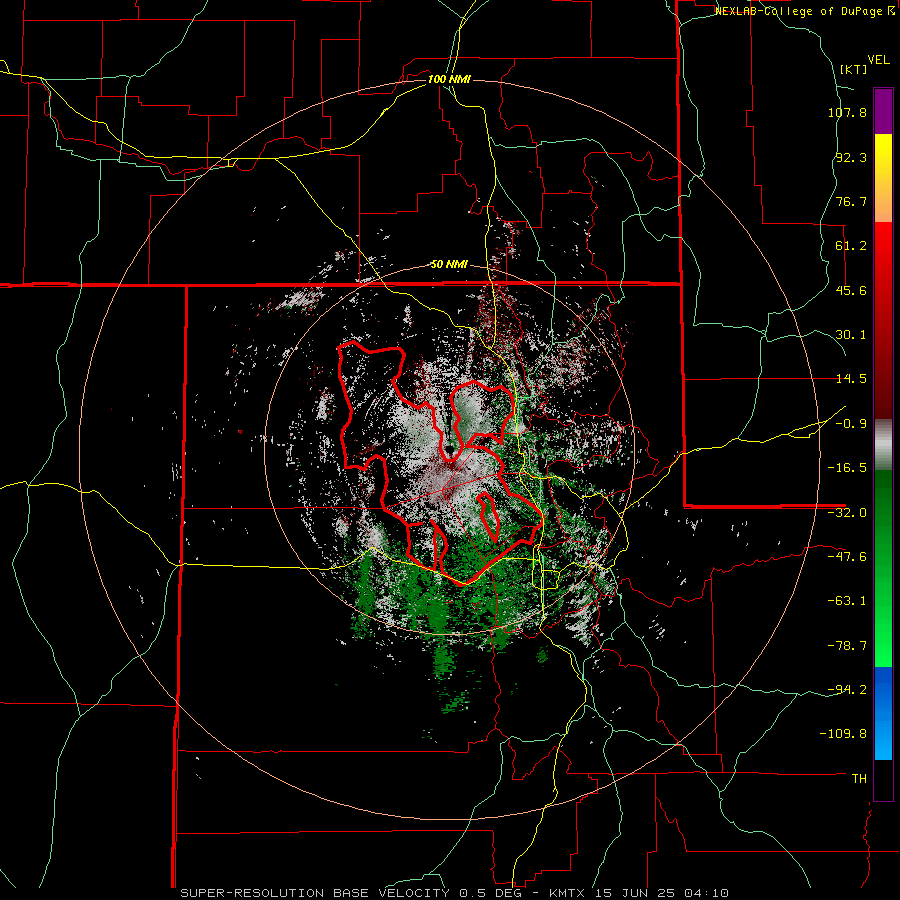Pick the red segment of the velocity scale

(x=883, y=320)
